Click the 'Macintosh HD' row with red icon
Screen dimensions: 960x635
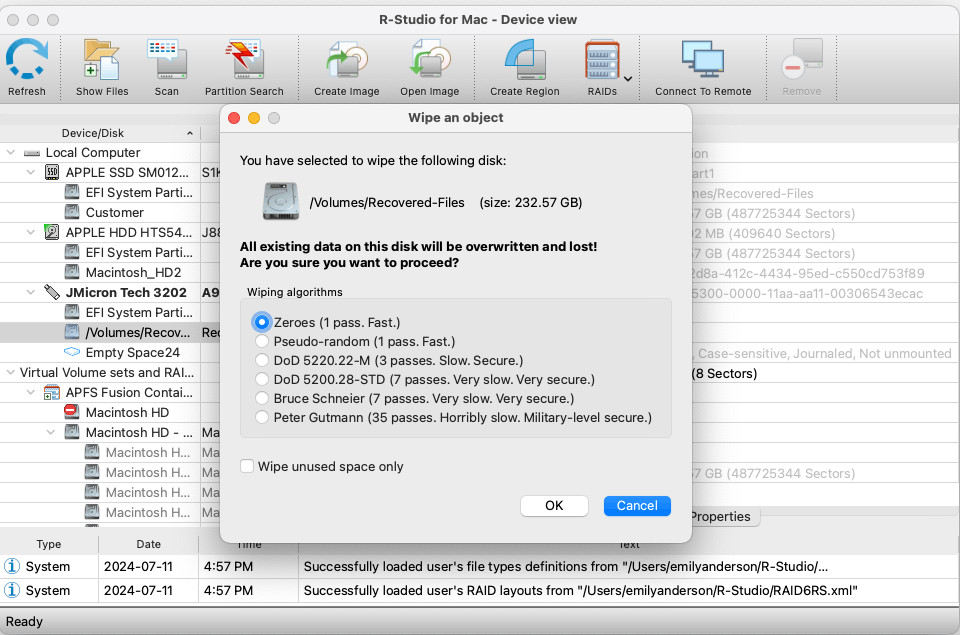point(100,412)
